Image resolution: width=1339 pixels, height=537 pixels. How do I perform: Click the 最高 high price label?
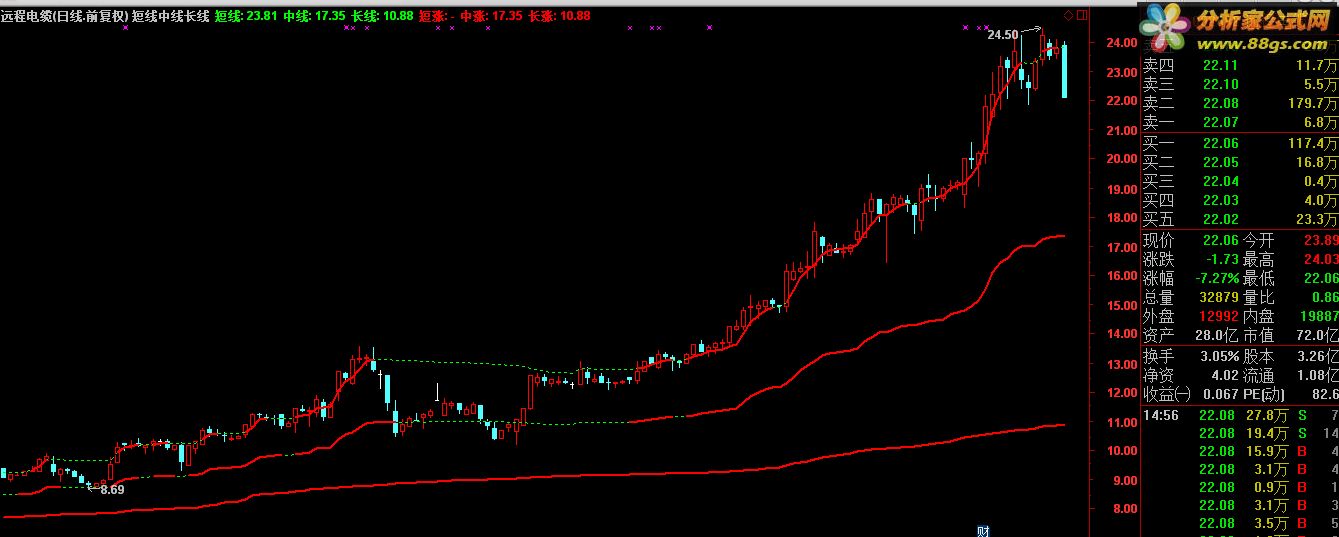point(1259,259)
